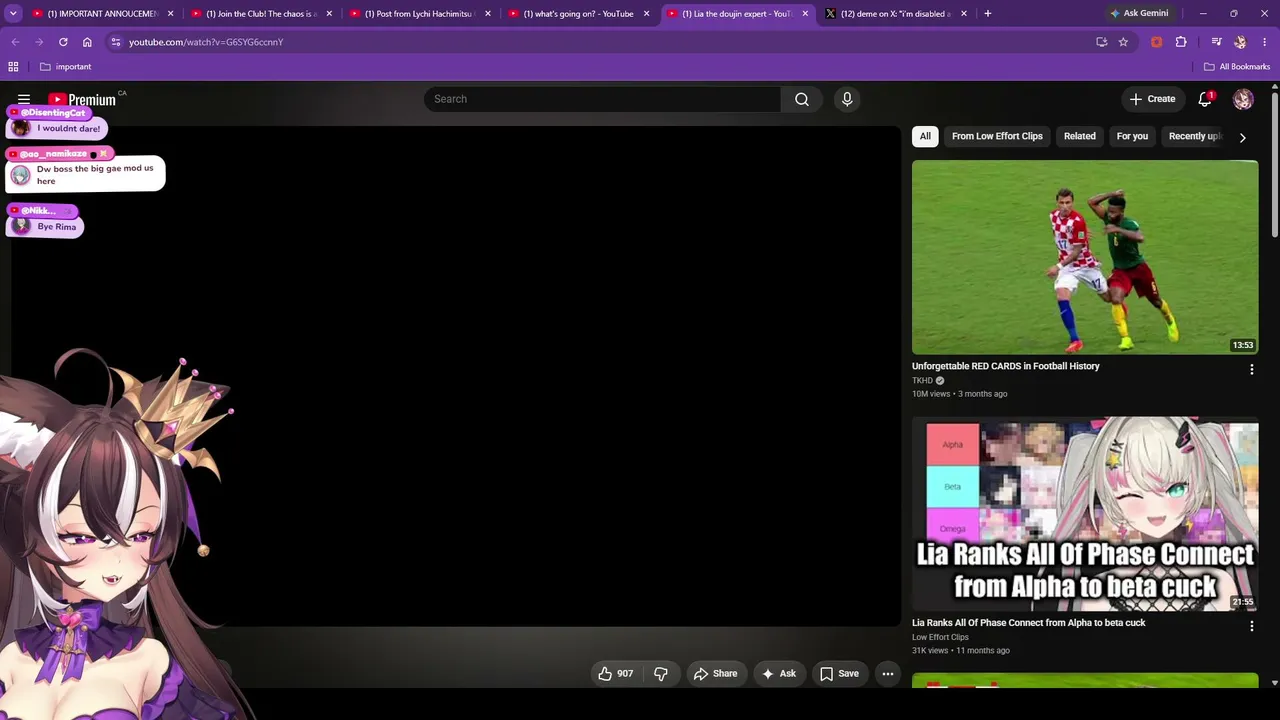Viewport: 1280px width, 720px height.
Task: Open 'Unforgettable RED CARDS in Football History' title
Action: (1006, 366)
